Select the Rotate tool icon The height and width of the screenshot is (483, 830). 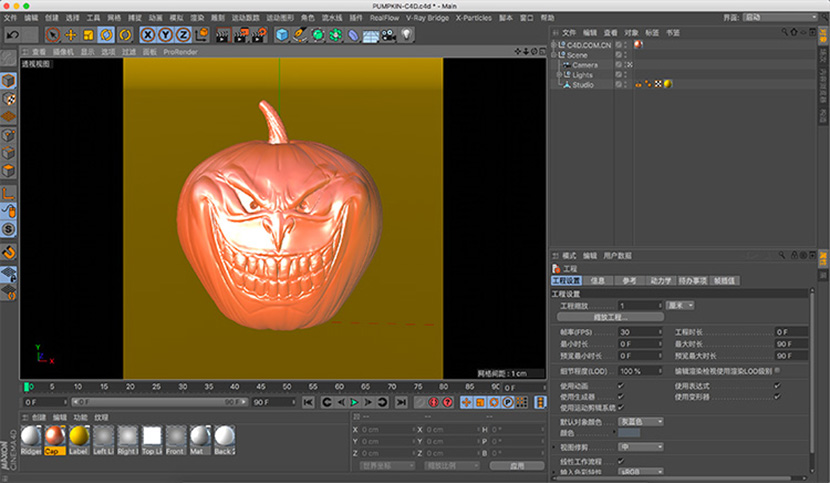point(106,35)
